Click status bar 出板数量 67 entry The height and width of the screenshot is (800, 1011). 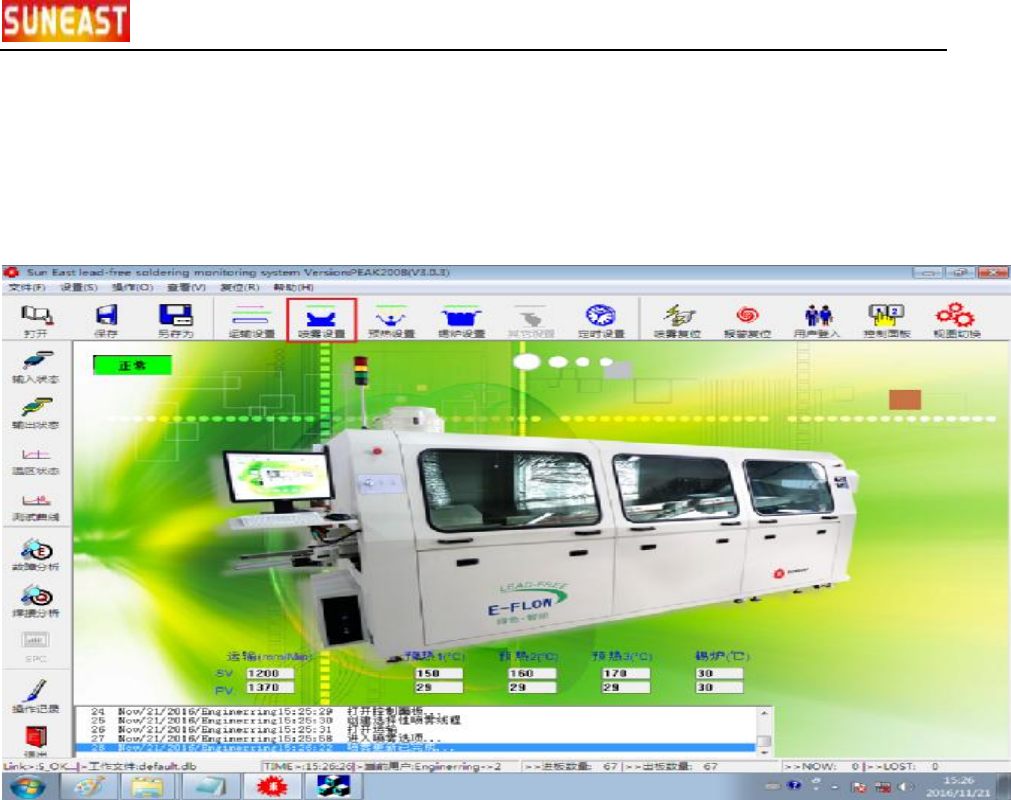671,766
